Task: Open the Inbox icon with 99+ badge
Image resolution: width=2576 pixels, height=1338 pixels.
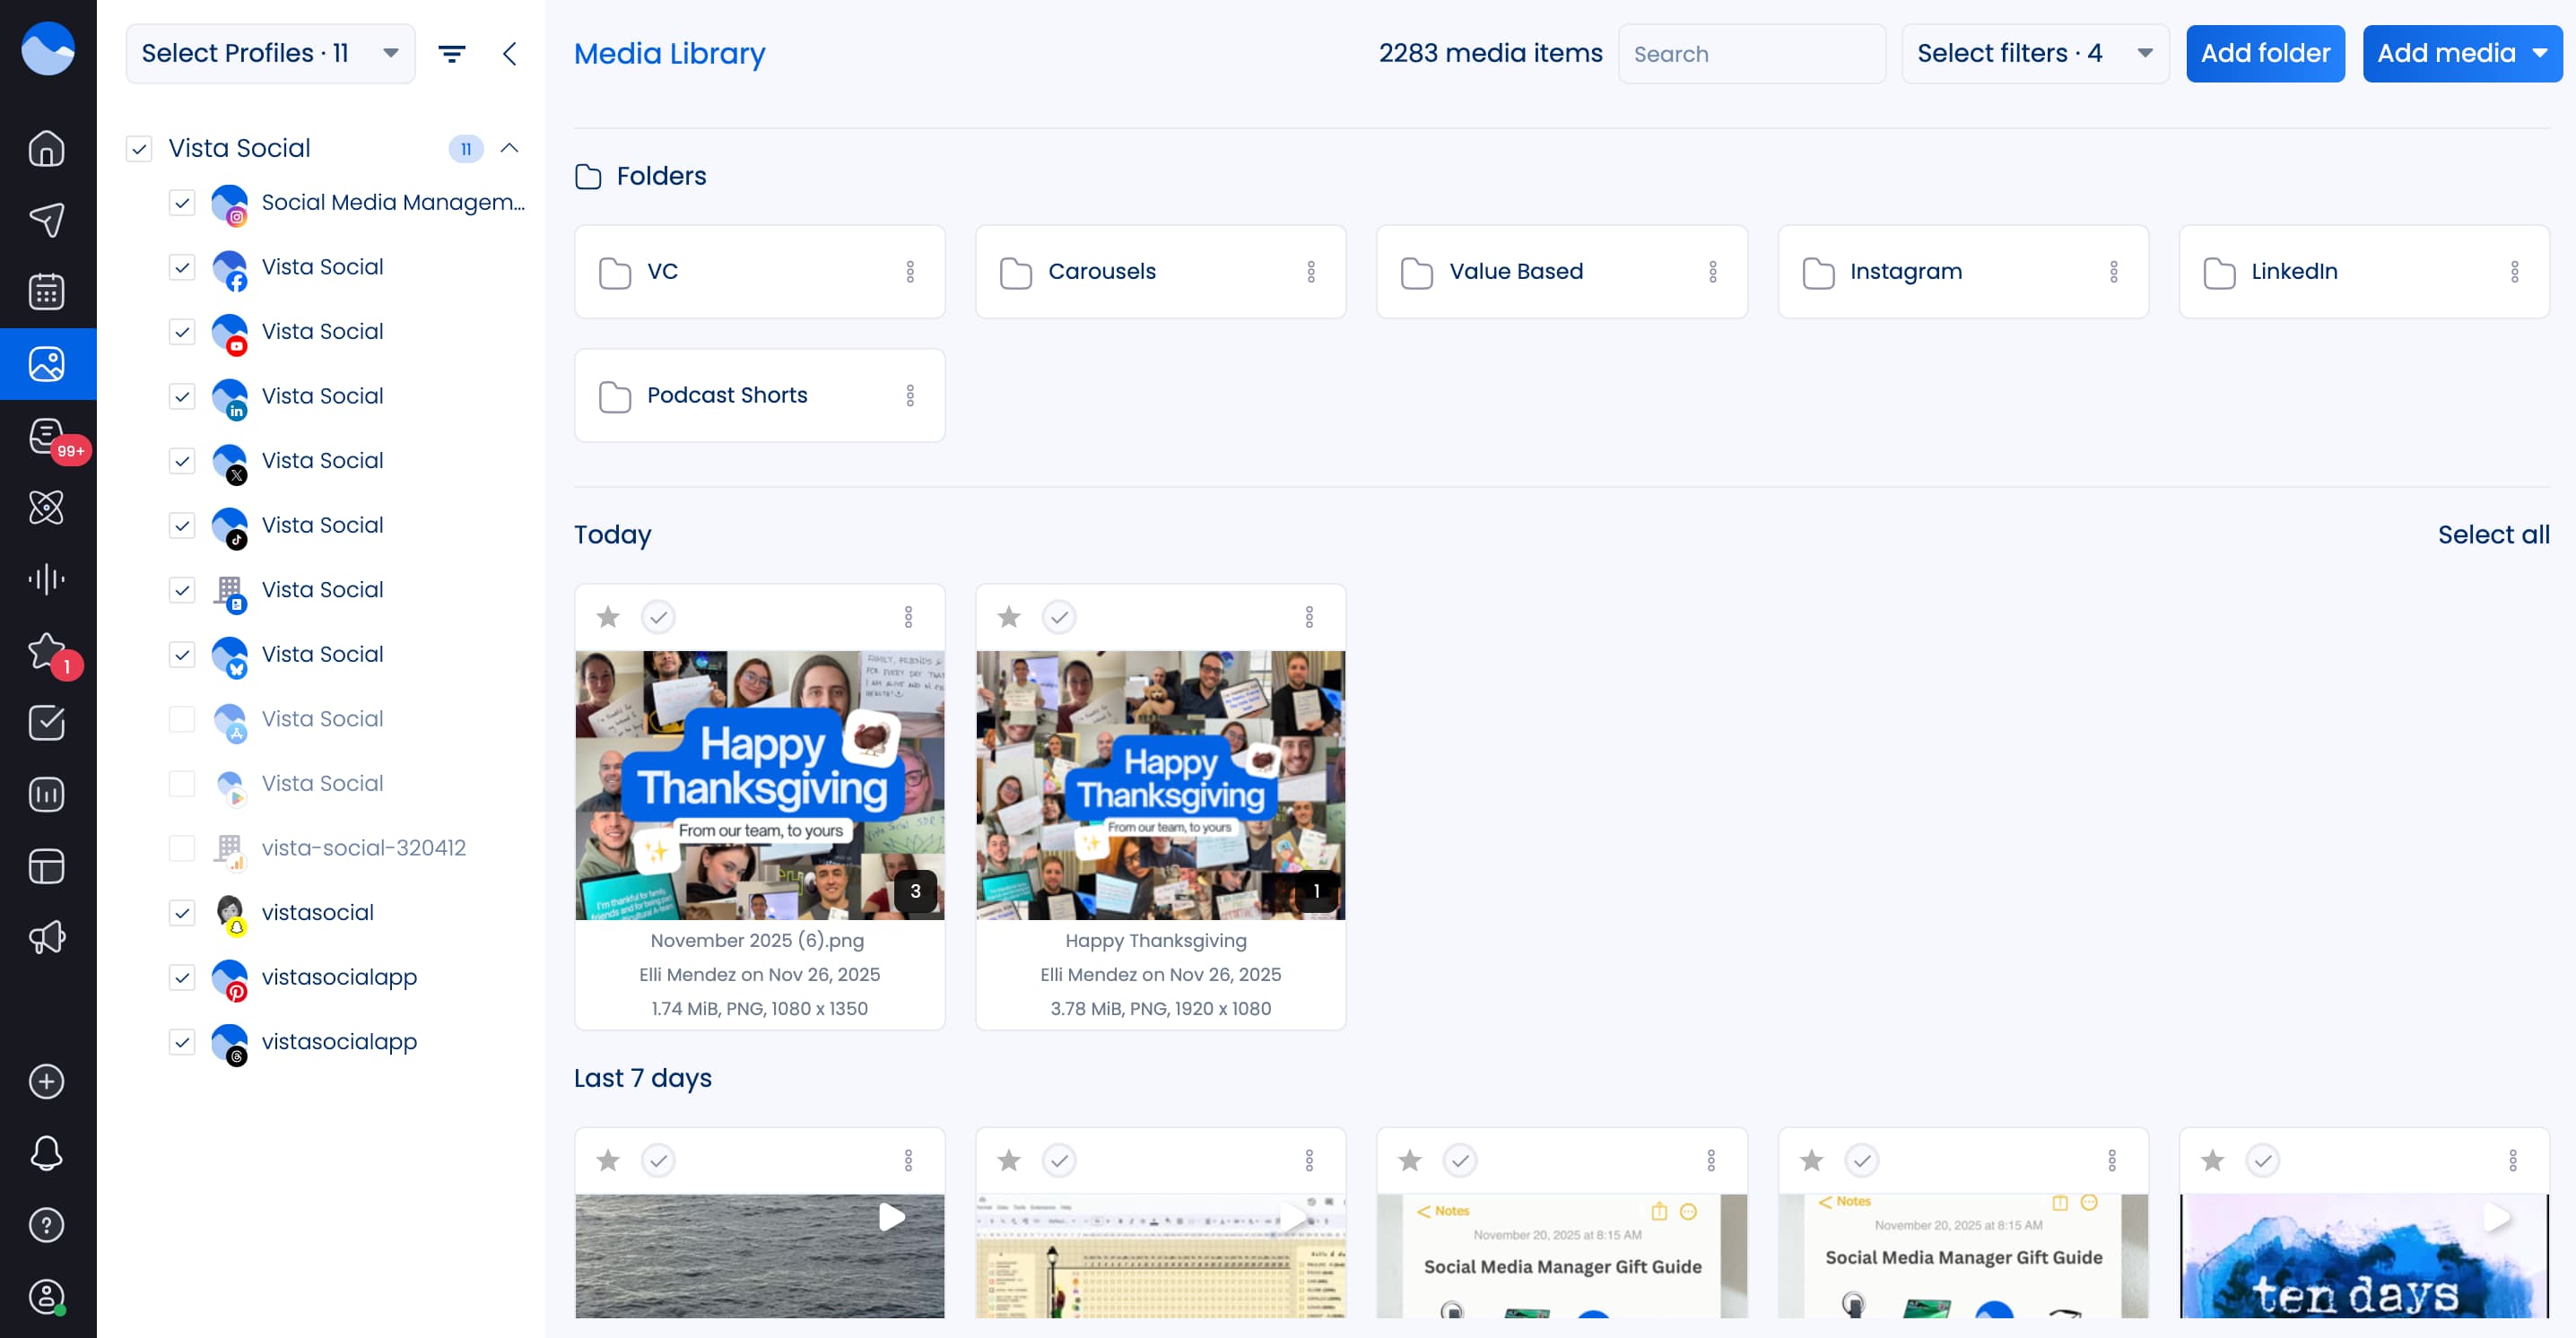Action: [x=47, y=435]
